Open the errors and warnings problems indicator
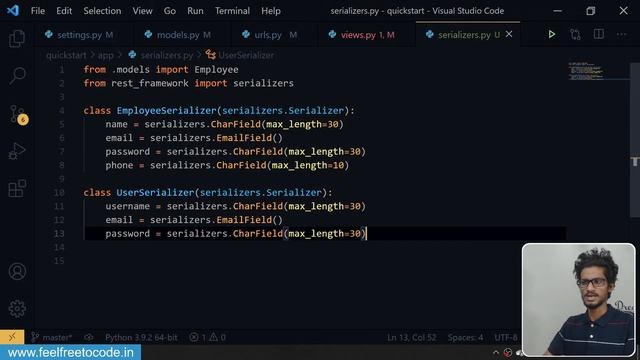 [x=208, y=338]
